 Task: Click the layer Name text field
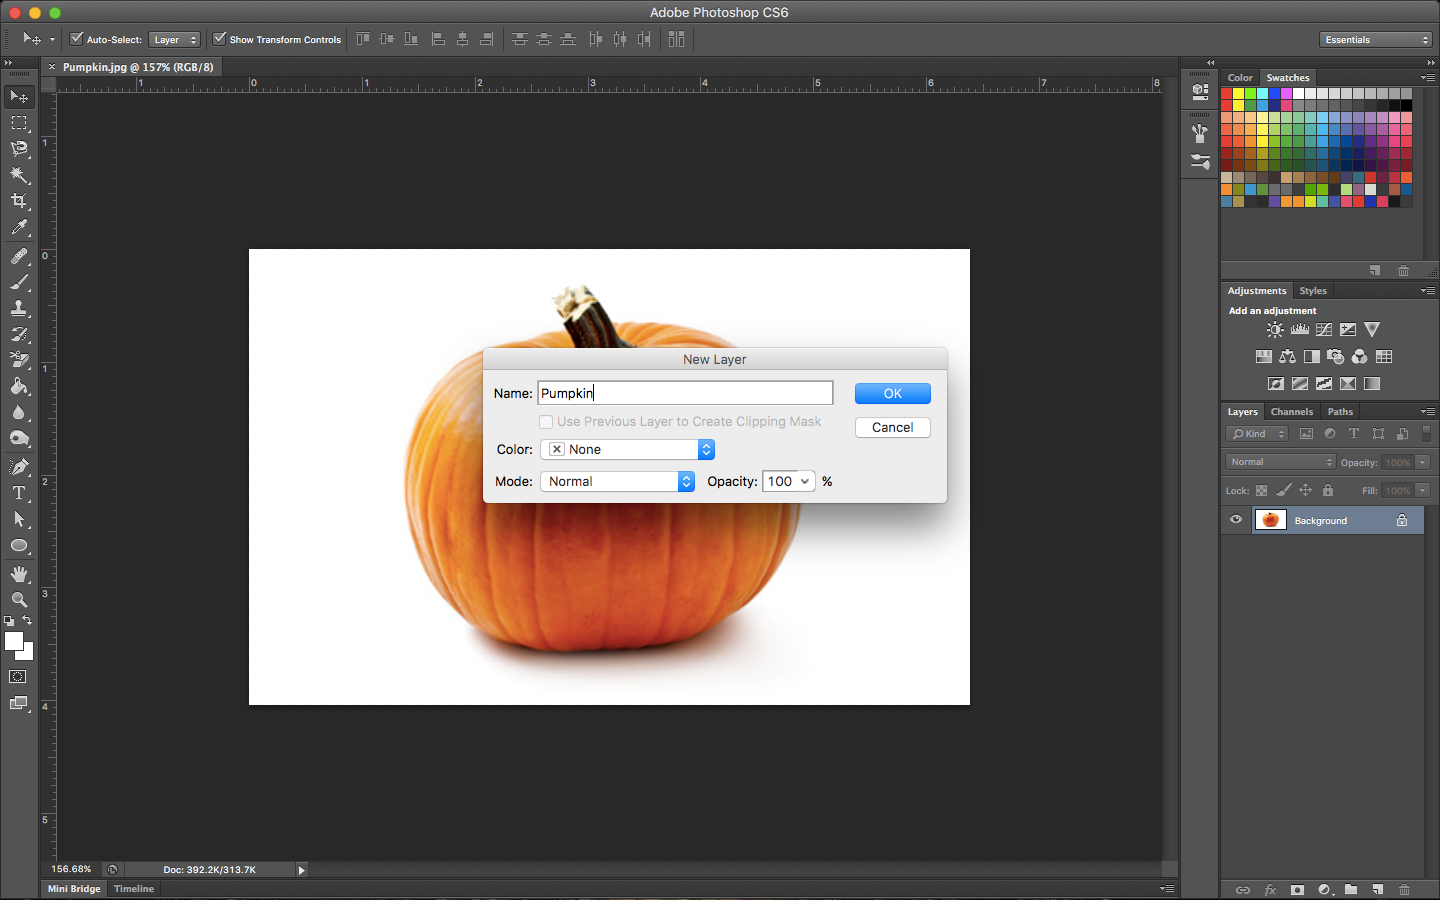pyautogui.click(x=685, y=392)
